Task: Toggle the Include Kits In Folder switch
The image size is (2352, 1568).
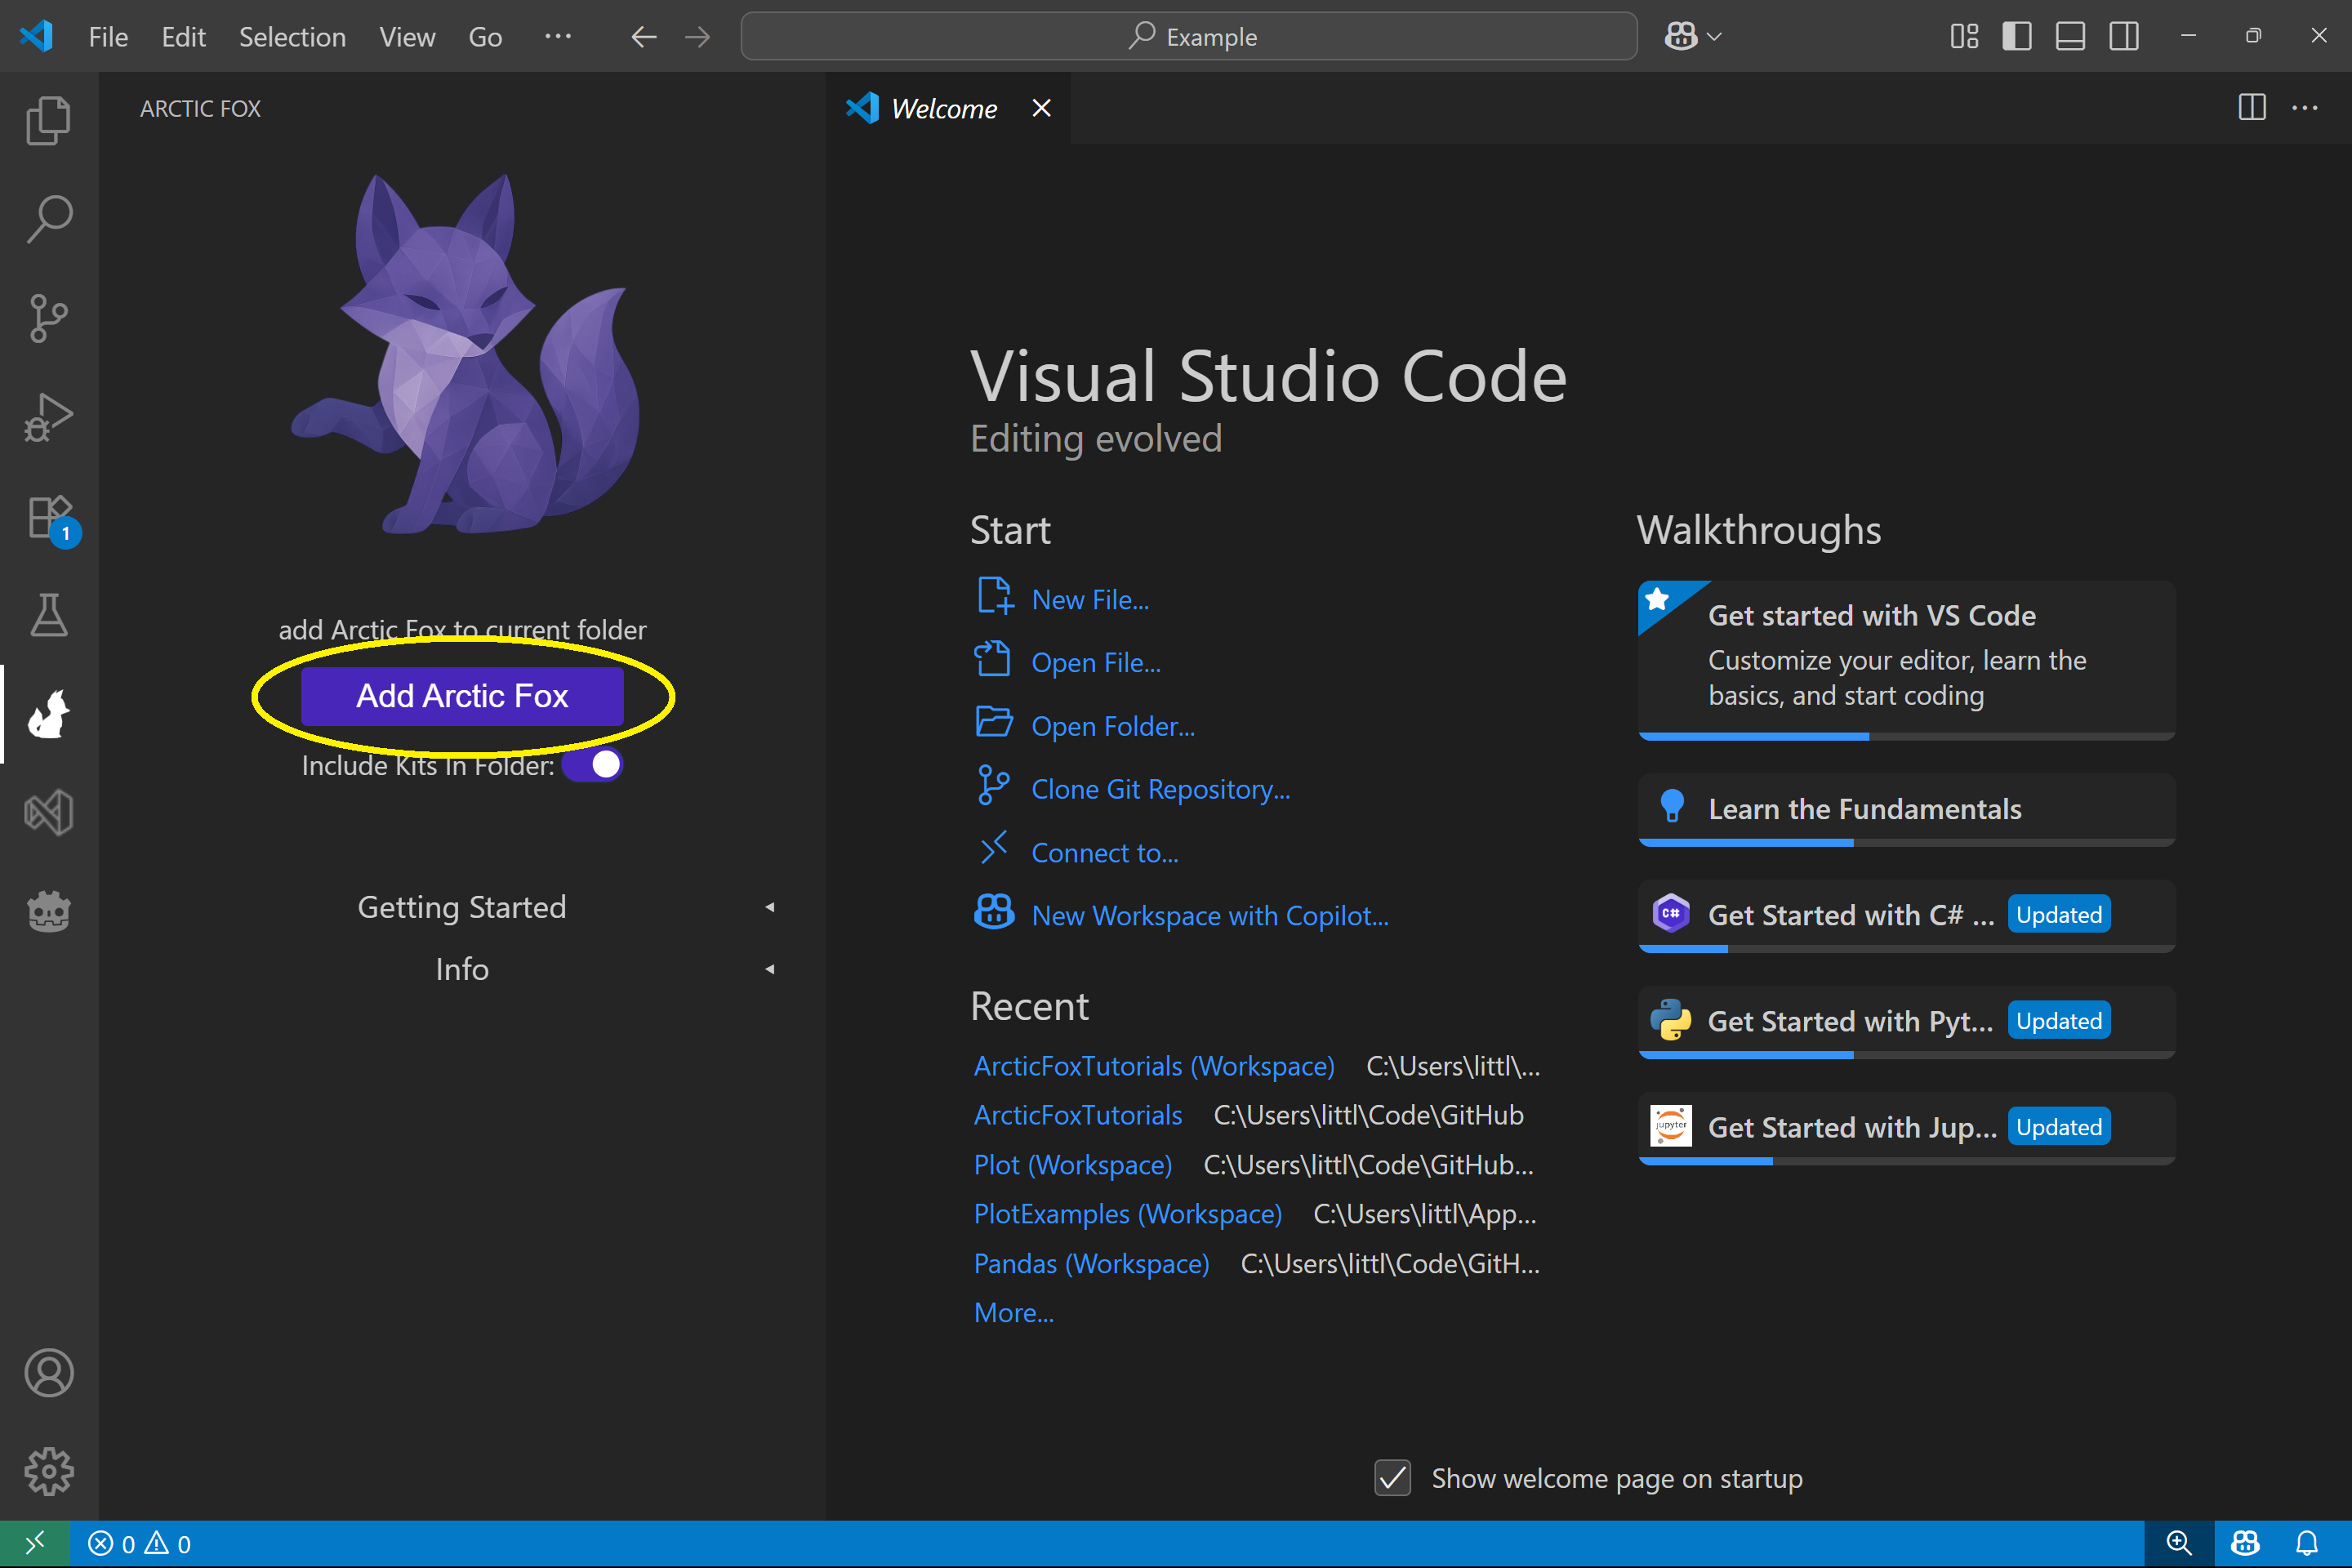Action: (x=592, y=765)
